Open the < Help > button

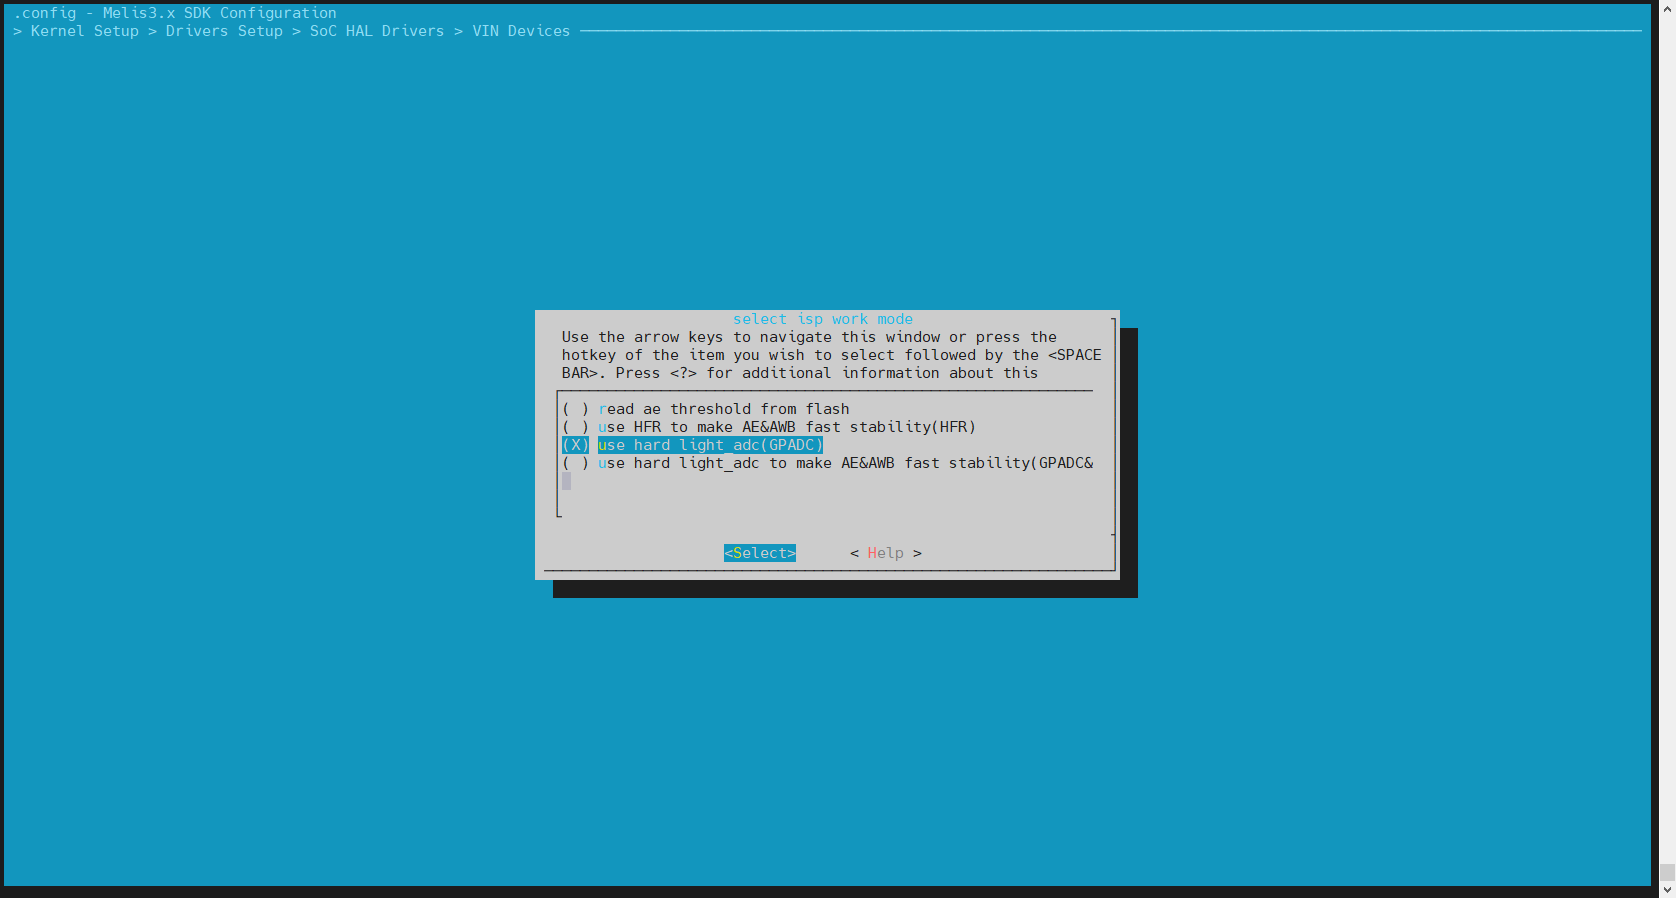point(885,553)
